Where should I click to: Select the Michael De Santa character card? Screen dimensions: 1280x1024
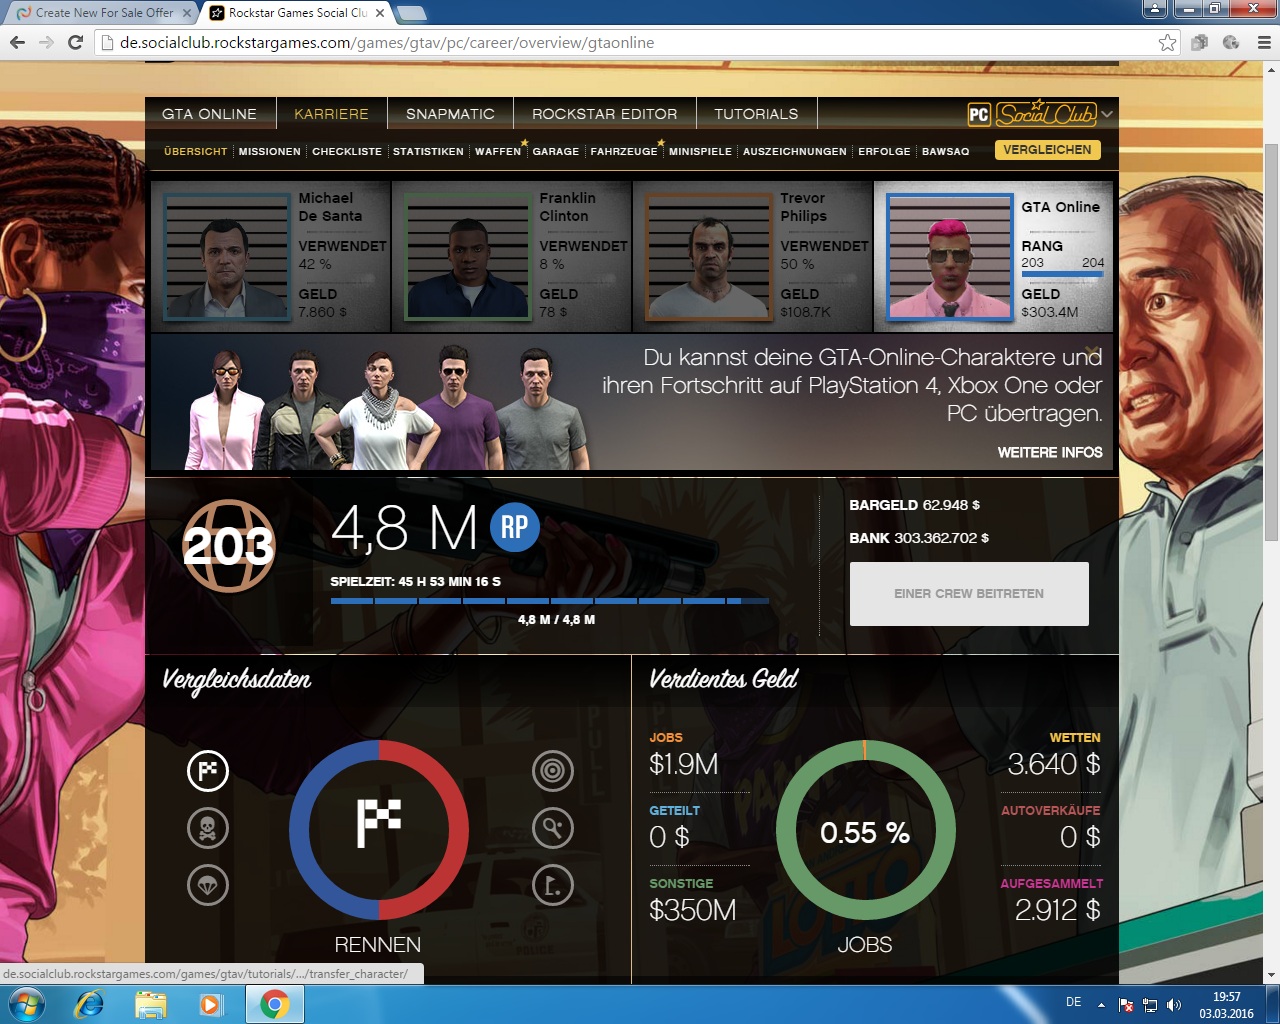[x=271, y=256]
